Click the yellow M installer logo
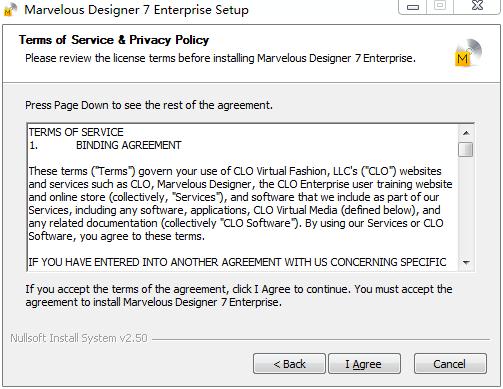The width and height of the screenshot is (503, 389). click(468, 53)
